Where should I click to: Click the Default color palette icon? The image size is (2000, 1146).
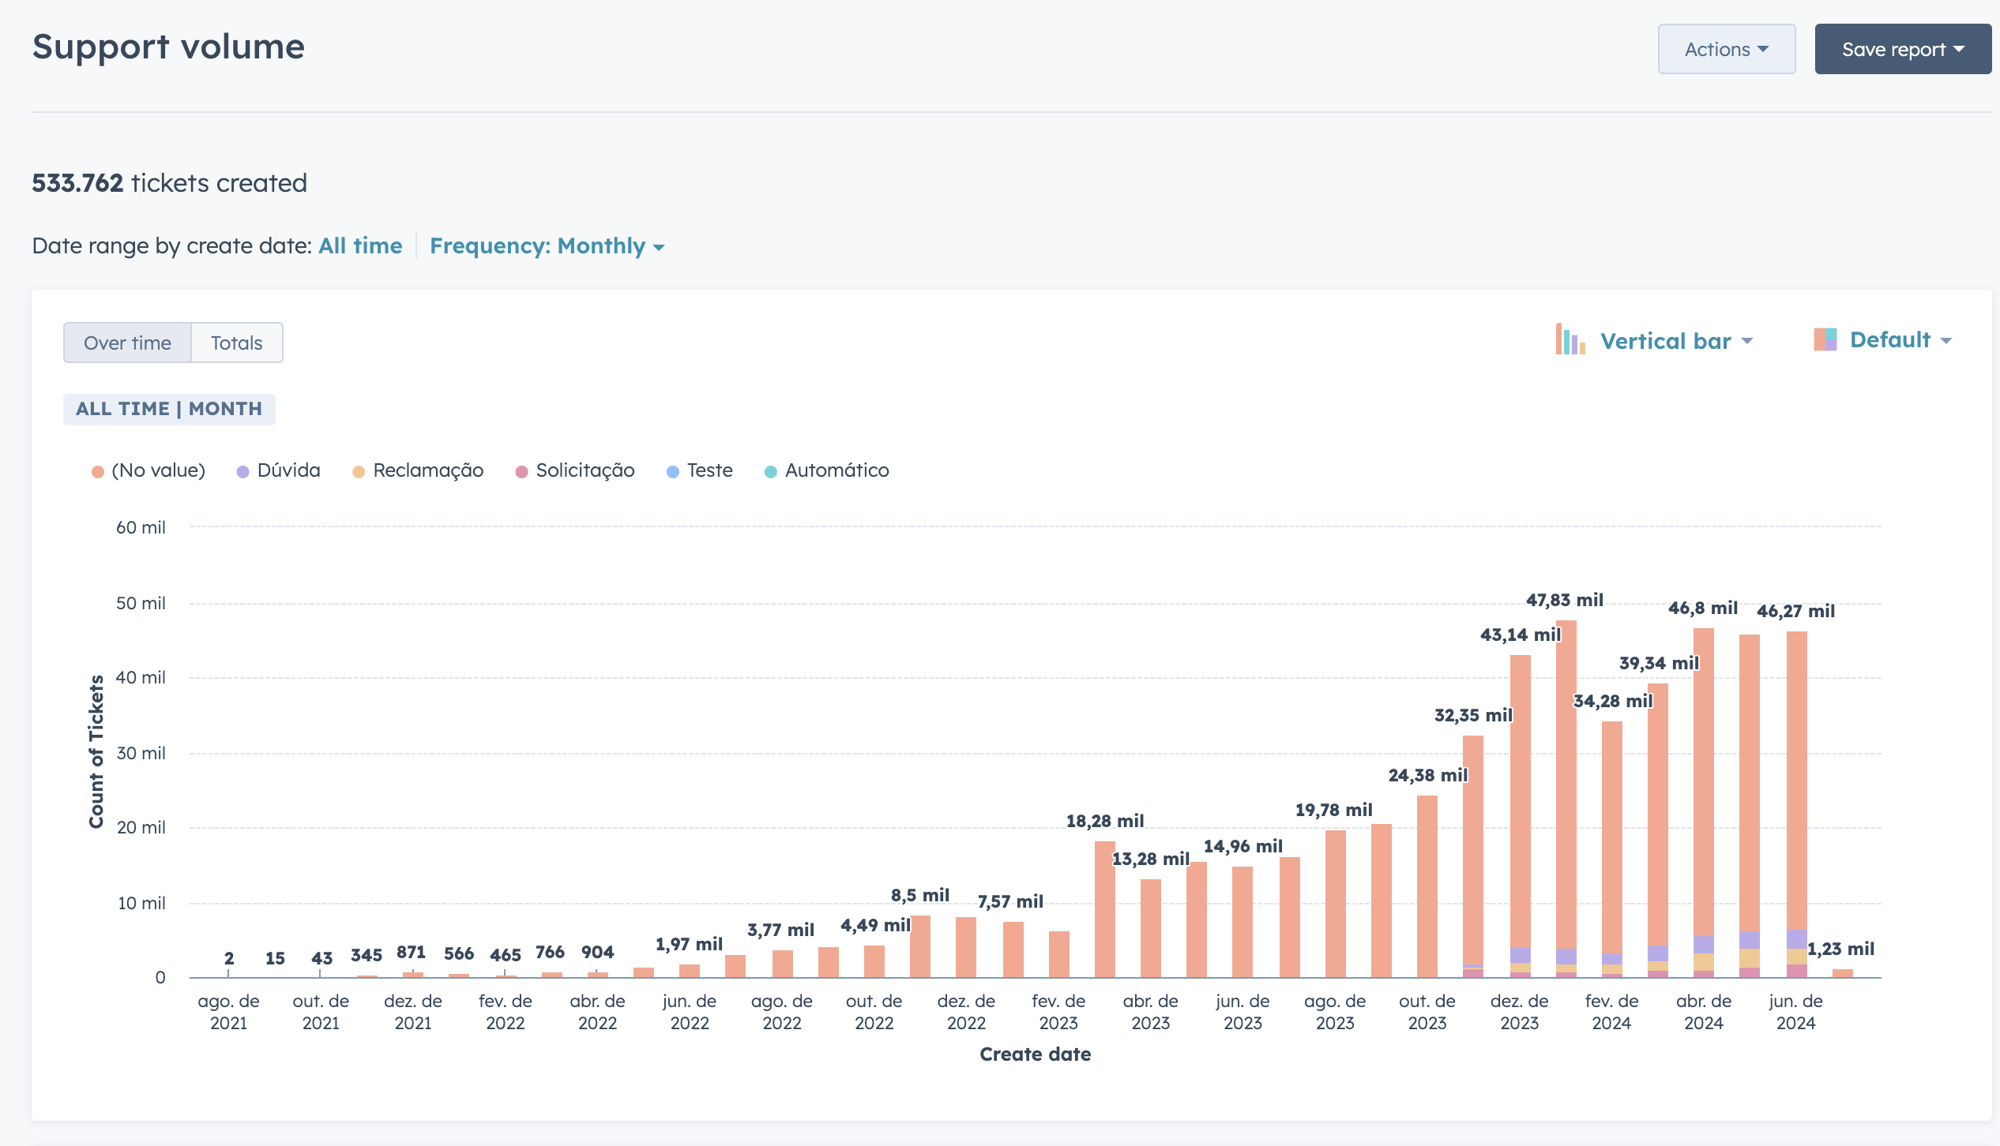pyautogui.click(x=1825, y=340)
